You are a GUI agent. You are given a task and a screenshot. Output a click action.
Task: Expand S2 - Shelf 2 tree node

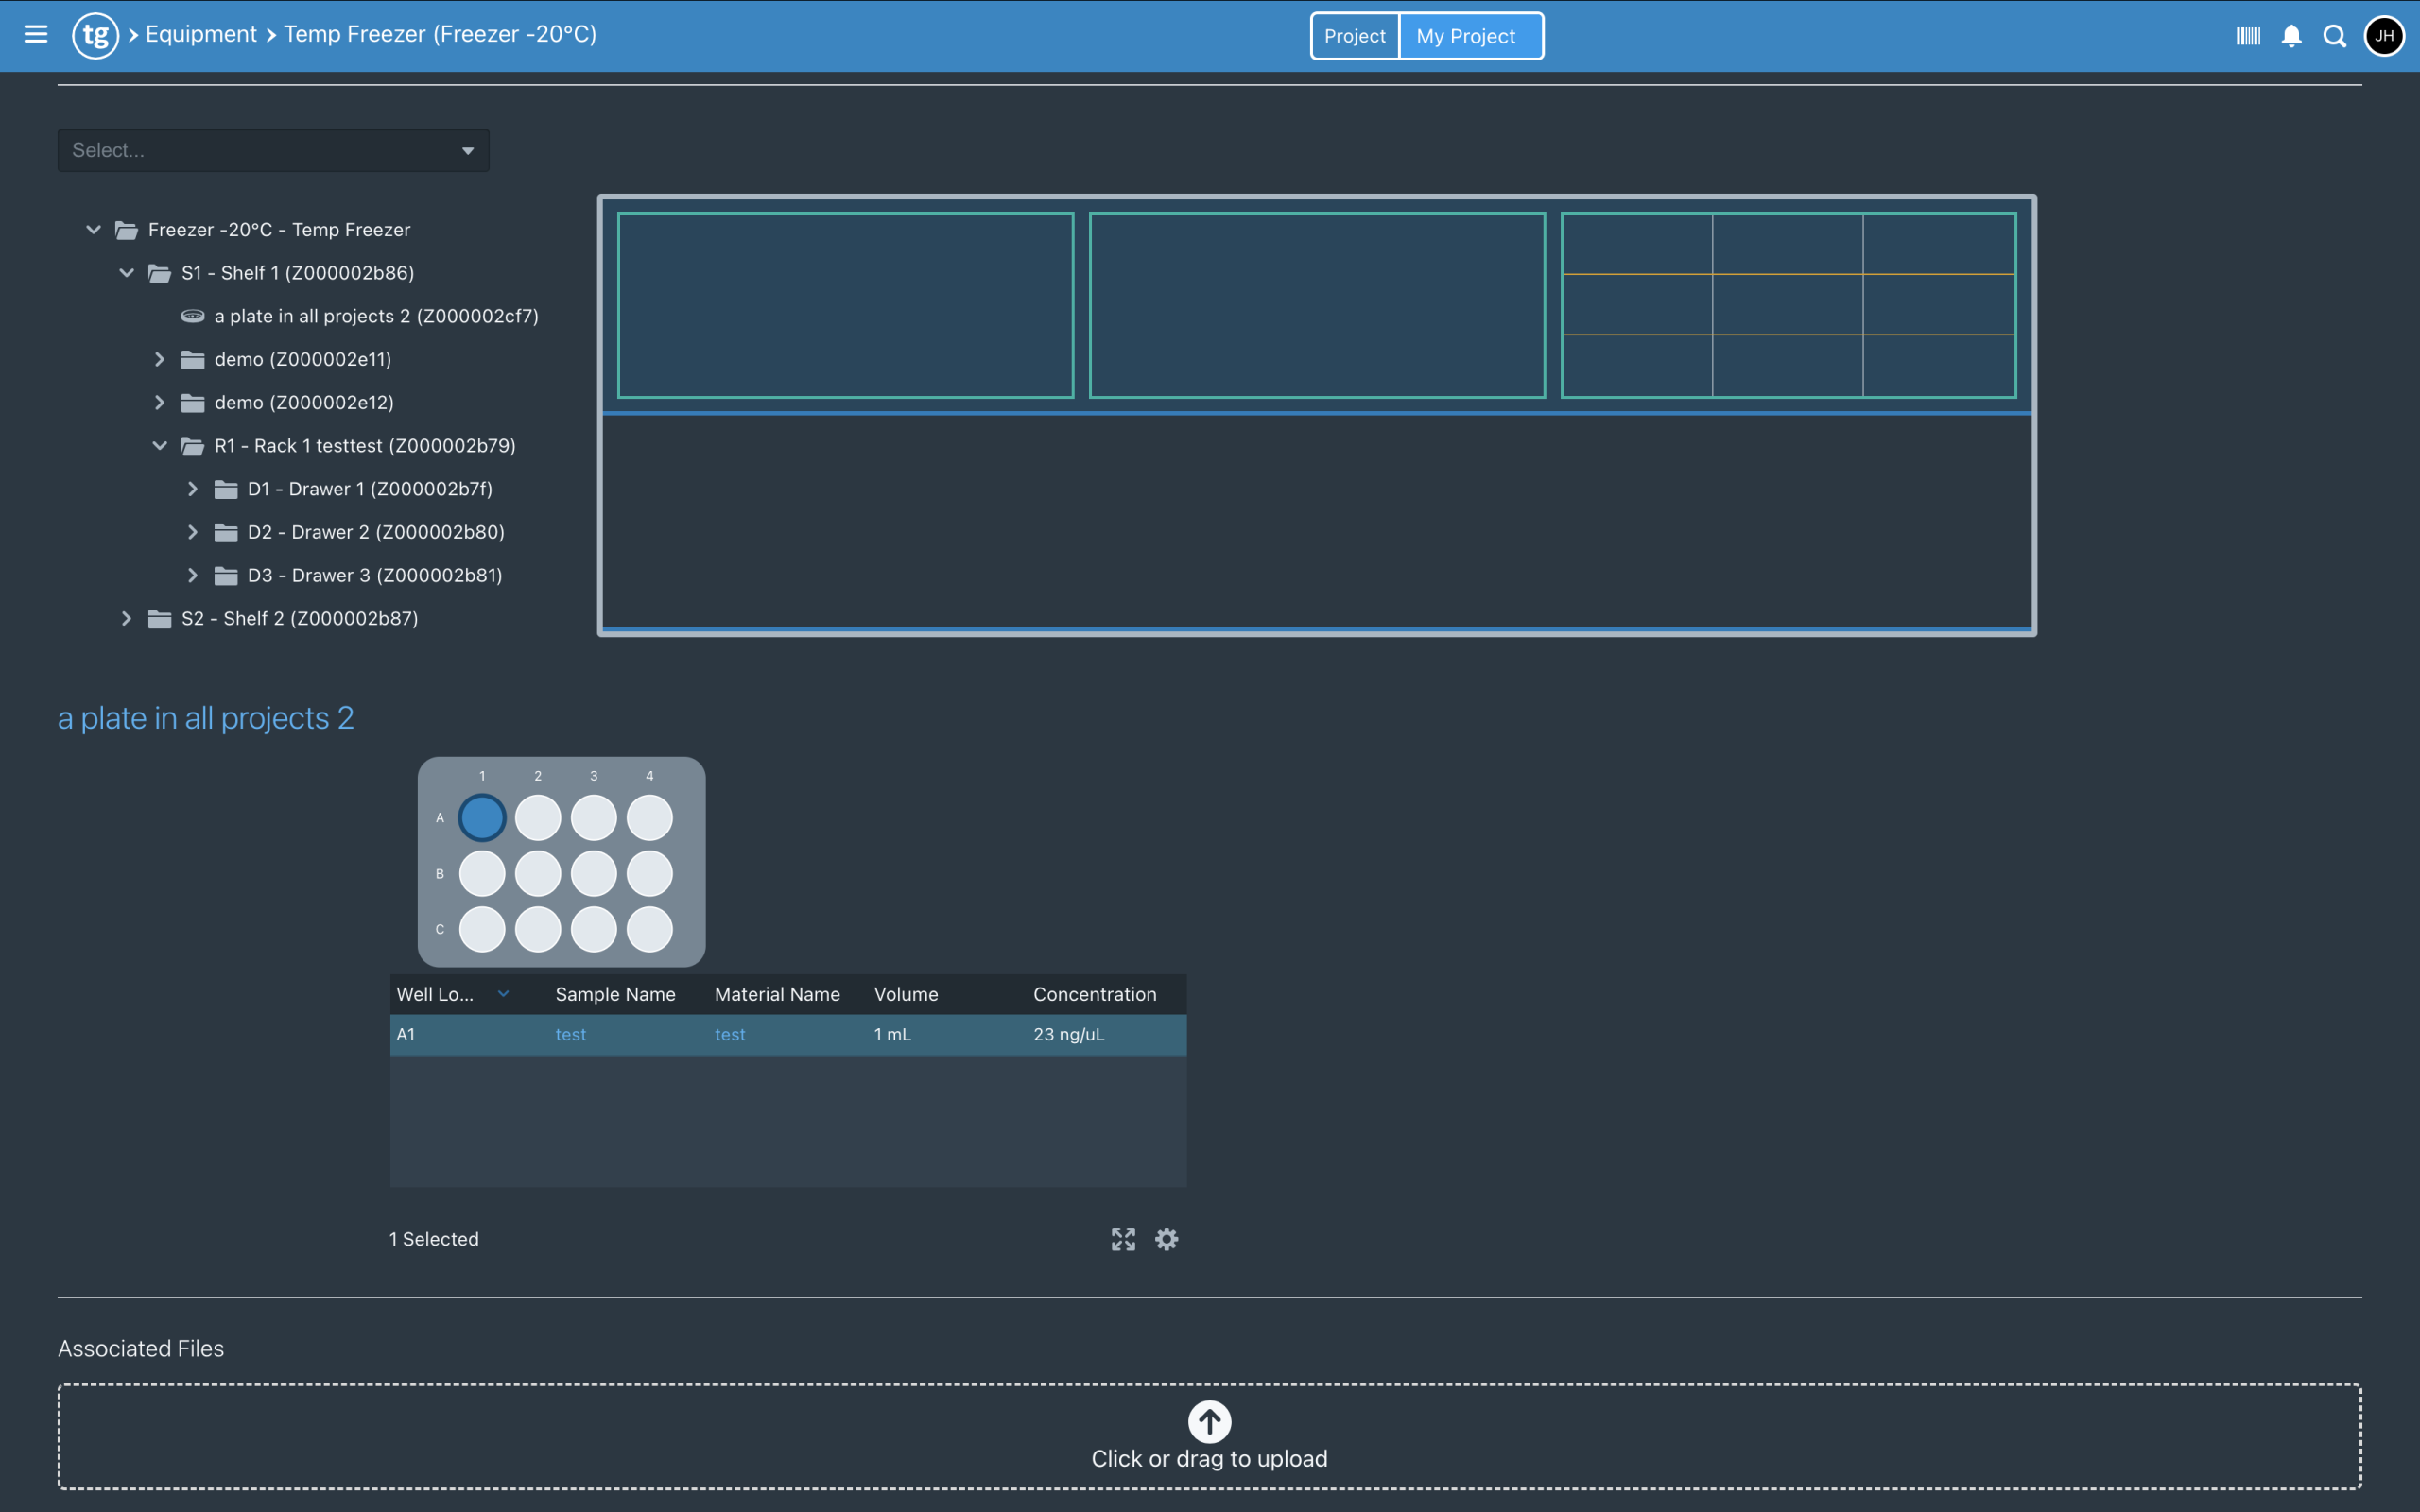[x=126, y=619]
